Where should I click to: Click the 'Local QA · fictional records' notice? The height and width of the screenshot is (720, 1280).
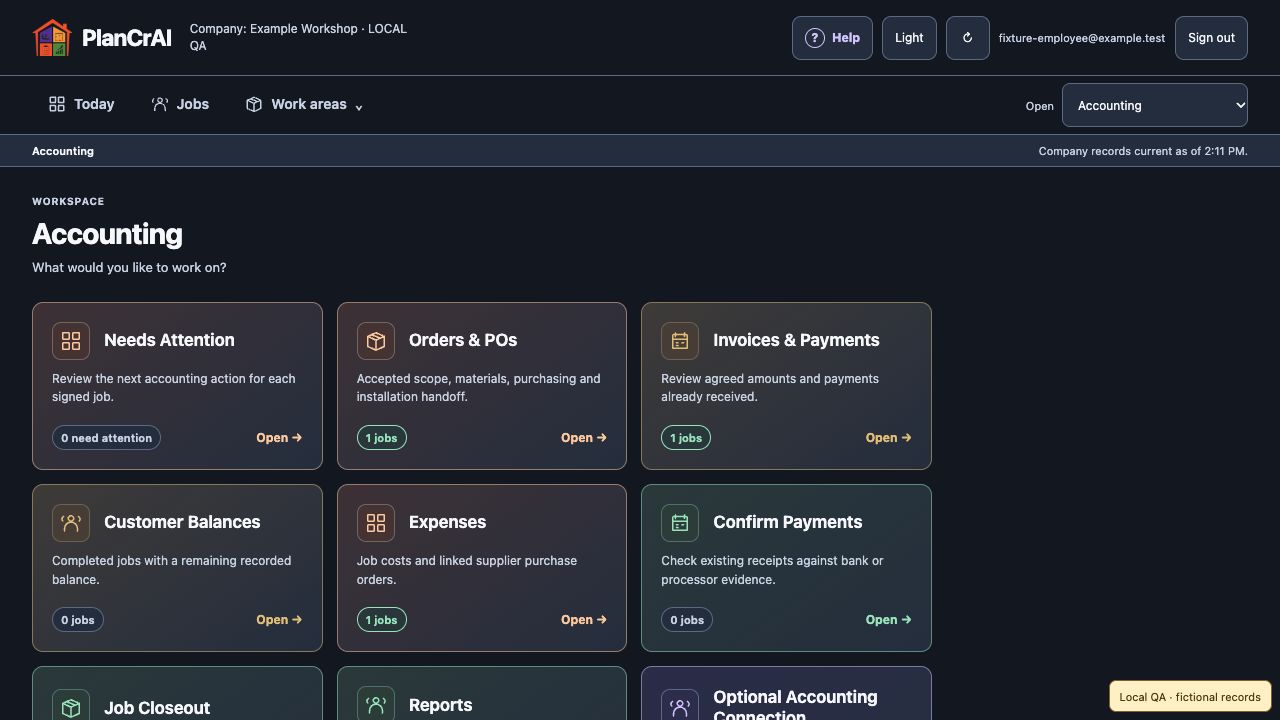1190,697
